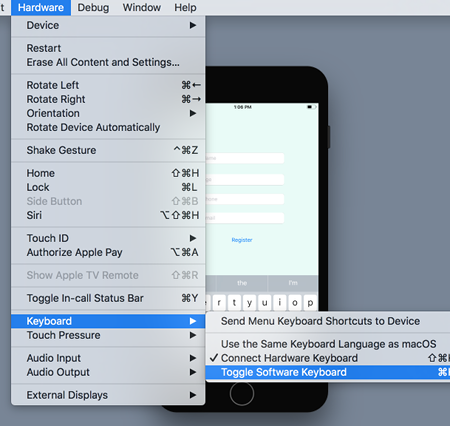Open the External Displays submenu

pos(108,395)
